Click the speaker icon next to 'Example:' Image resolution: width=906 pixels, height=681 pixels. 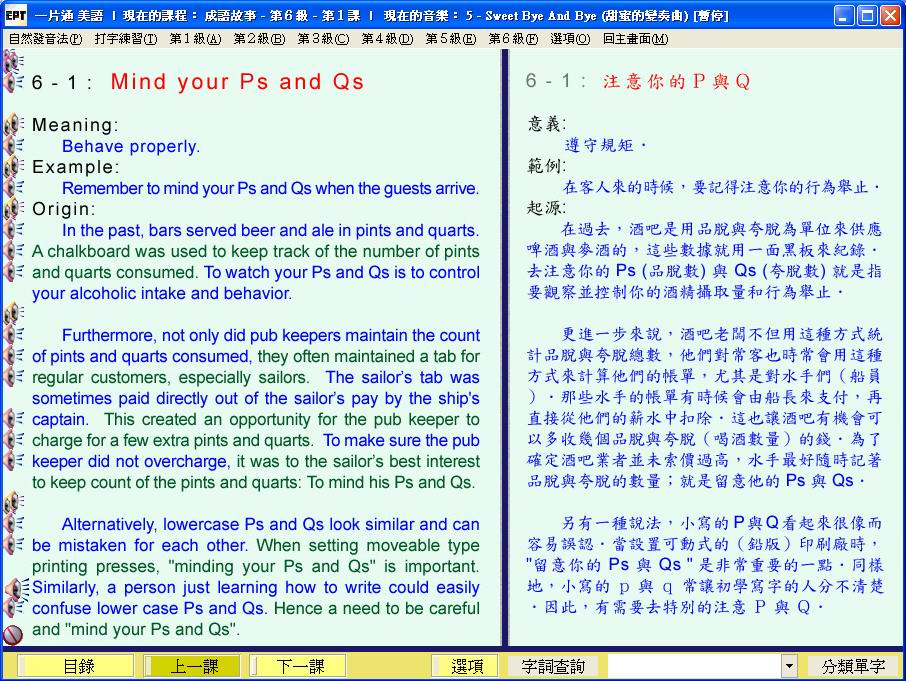[13, 167]
